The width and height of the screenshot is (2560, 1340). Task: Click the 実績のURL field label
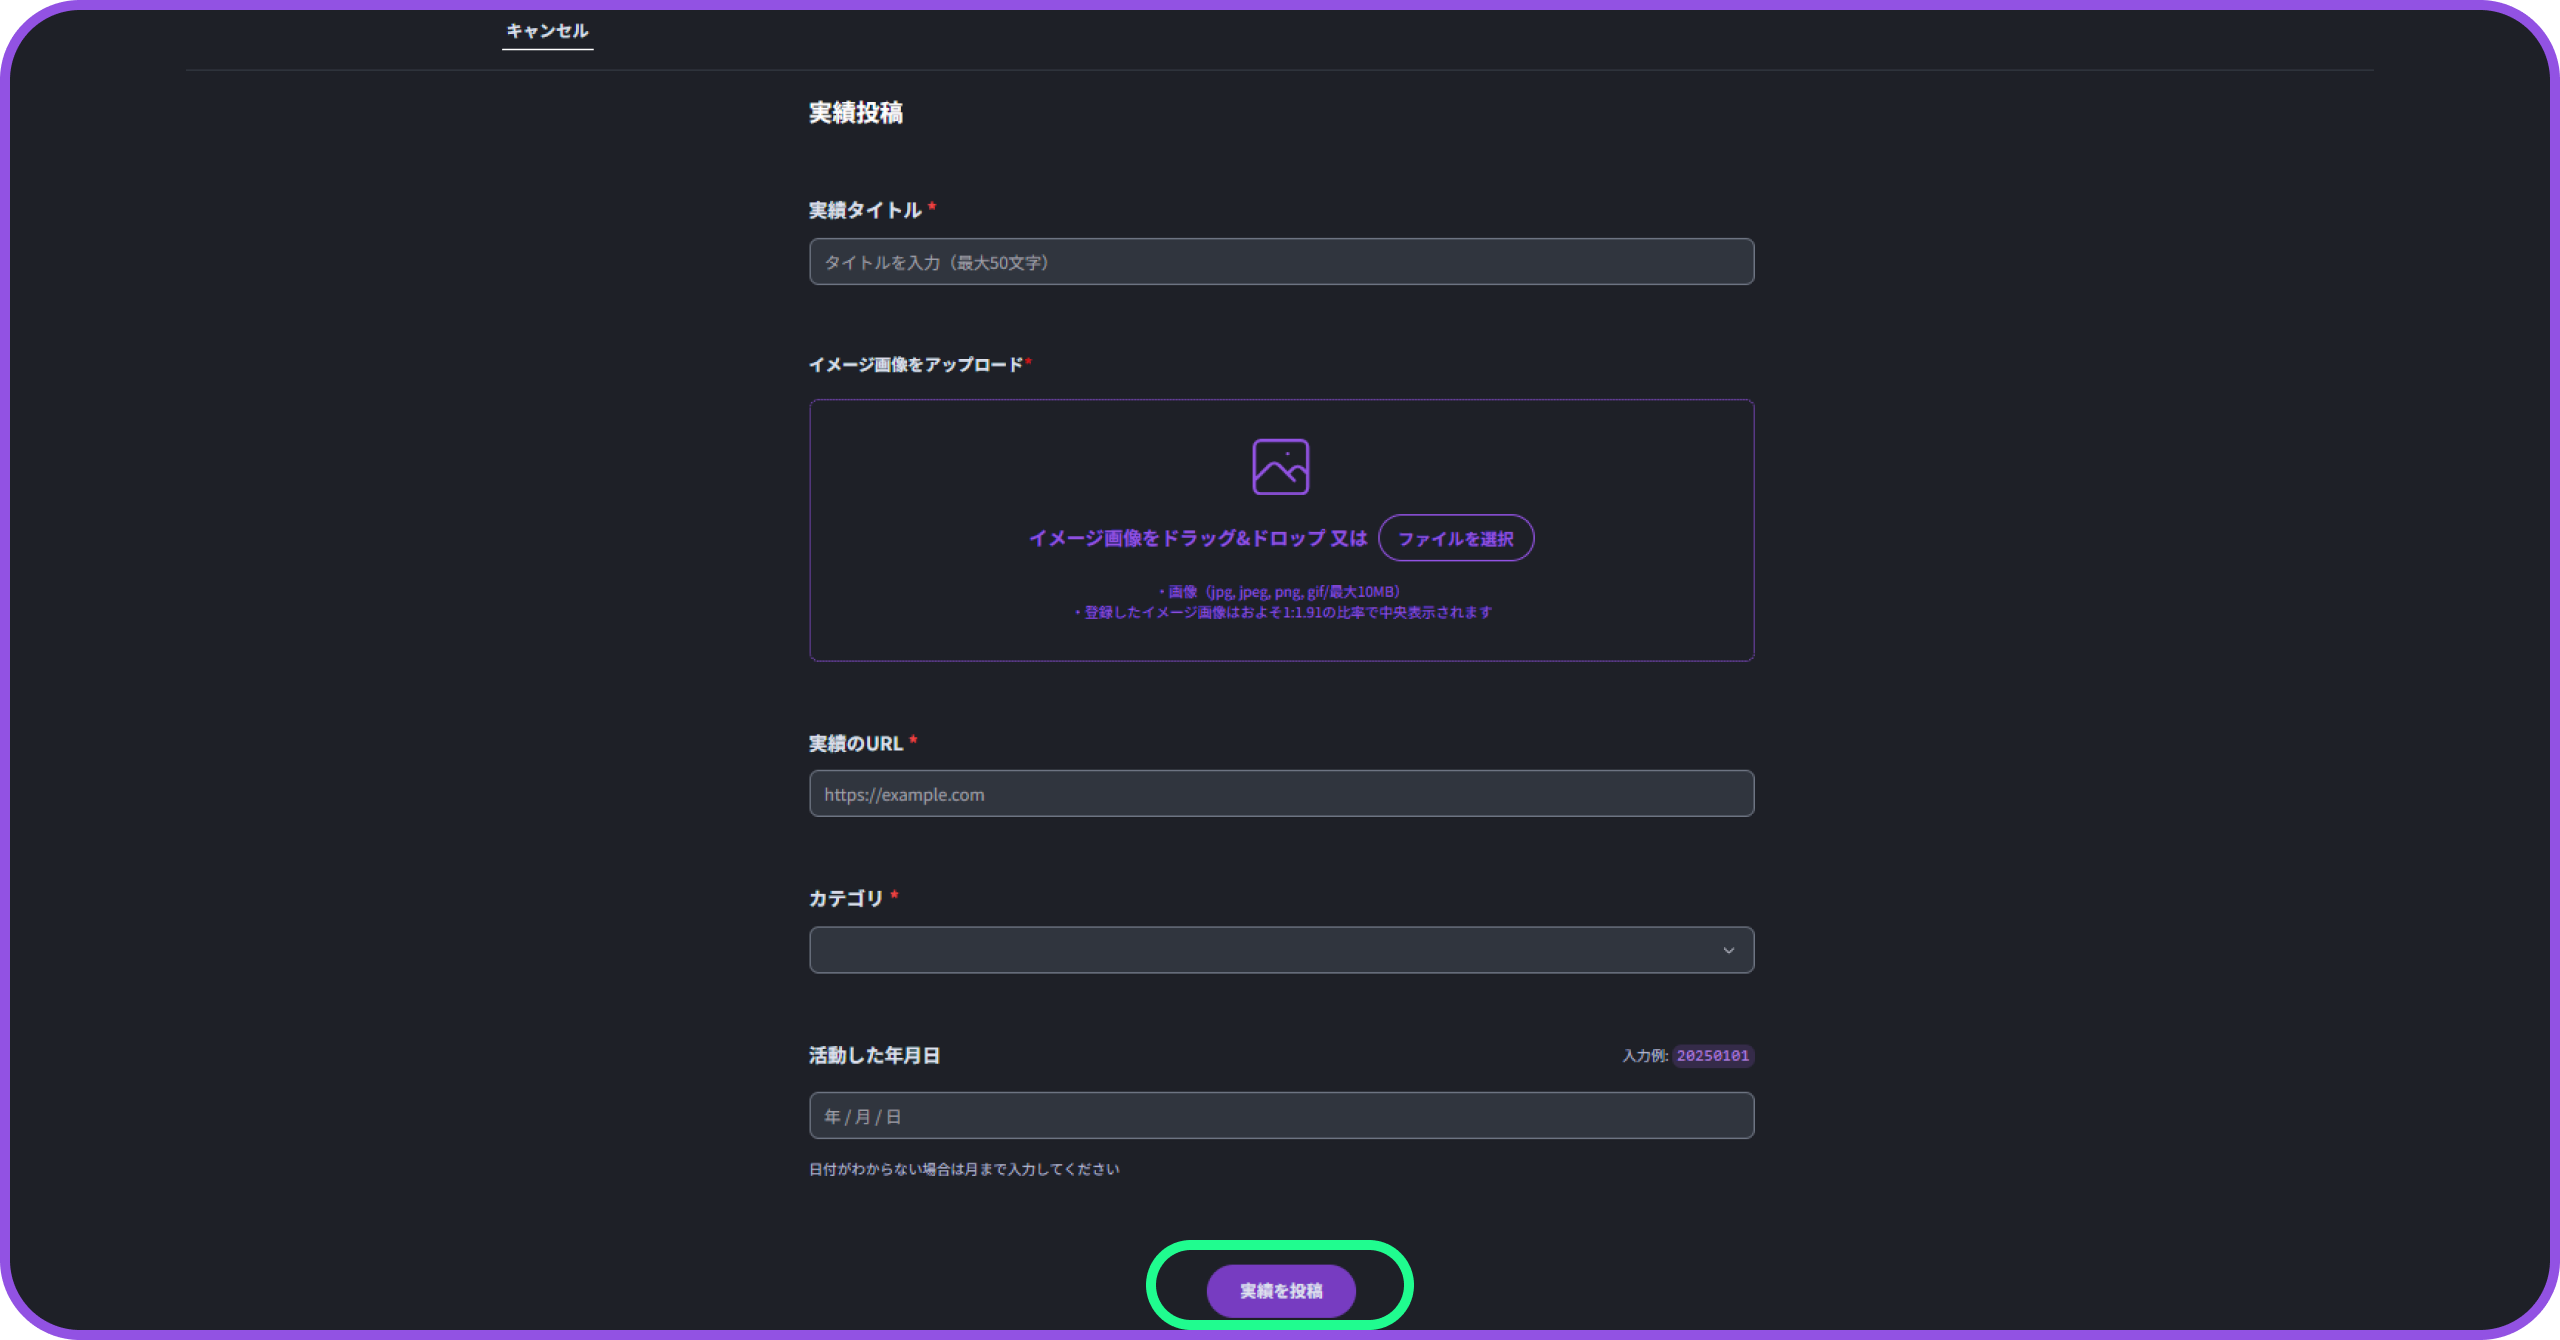[855, 744]
